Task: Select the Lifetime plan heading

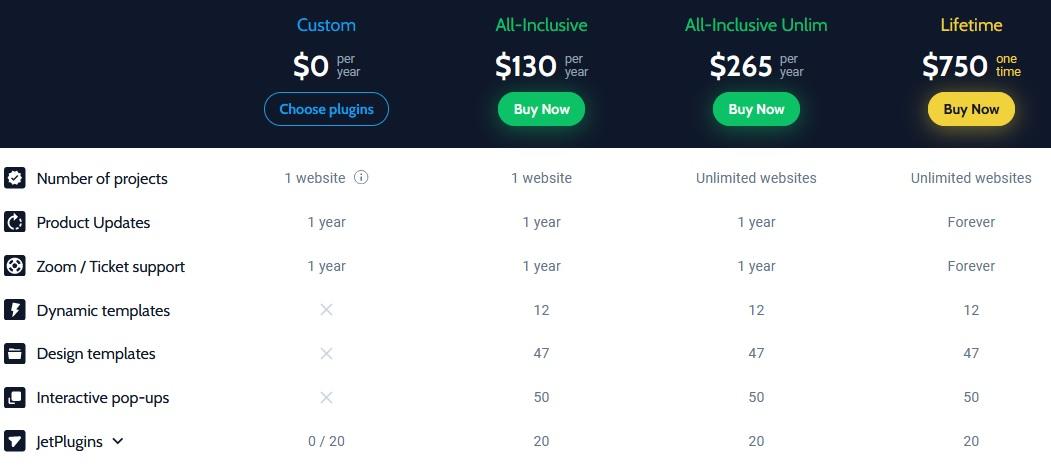Action: click(971, 25)
